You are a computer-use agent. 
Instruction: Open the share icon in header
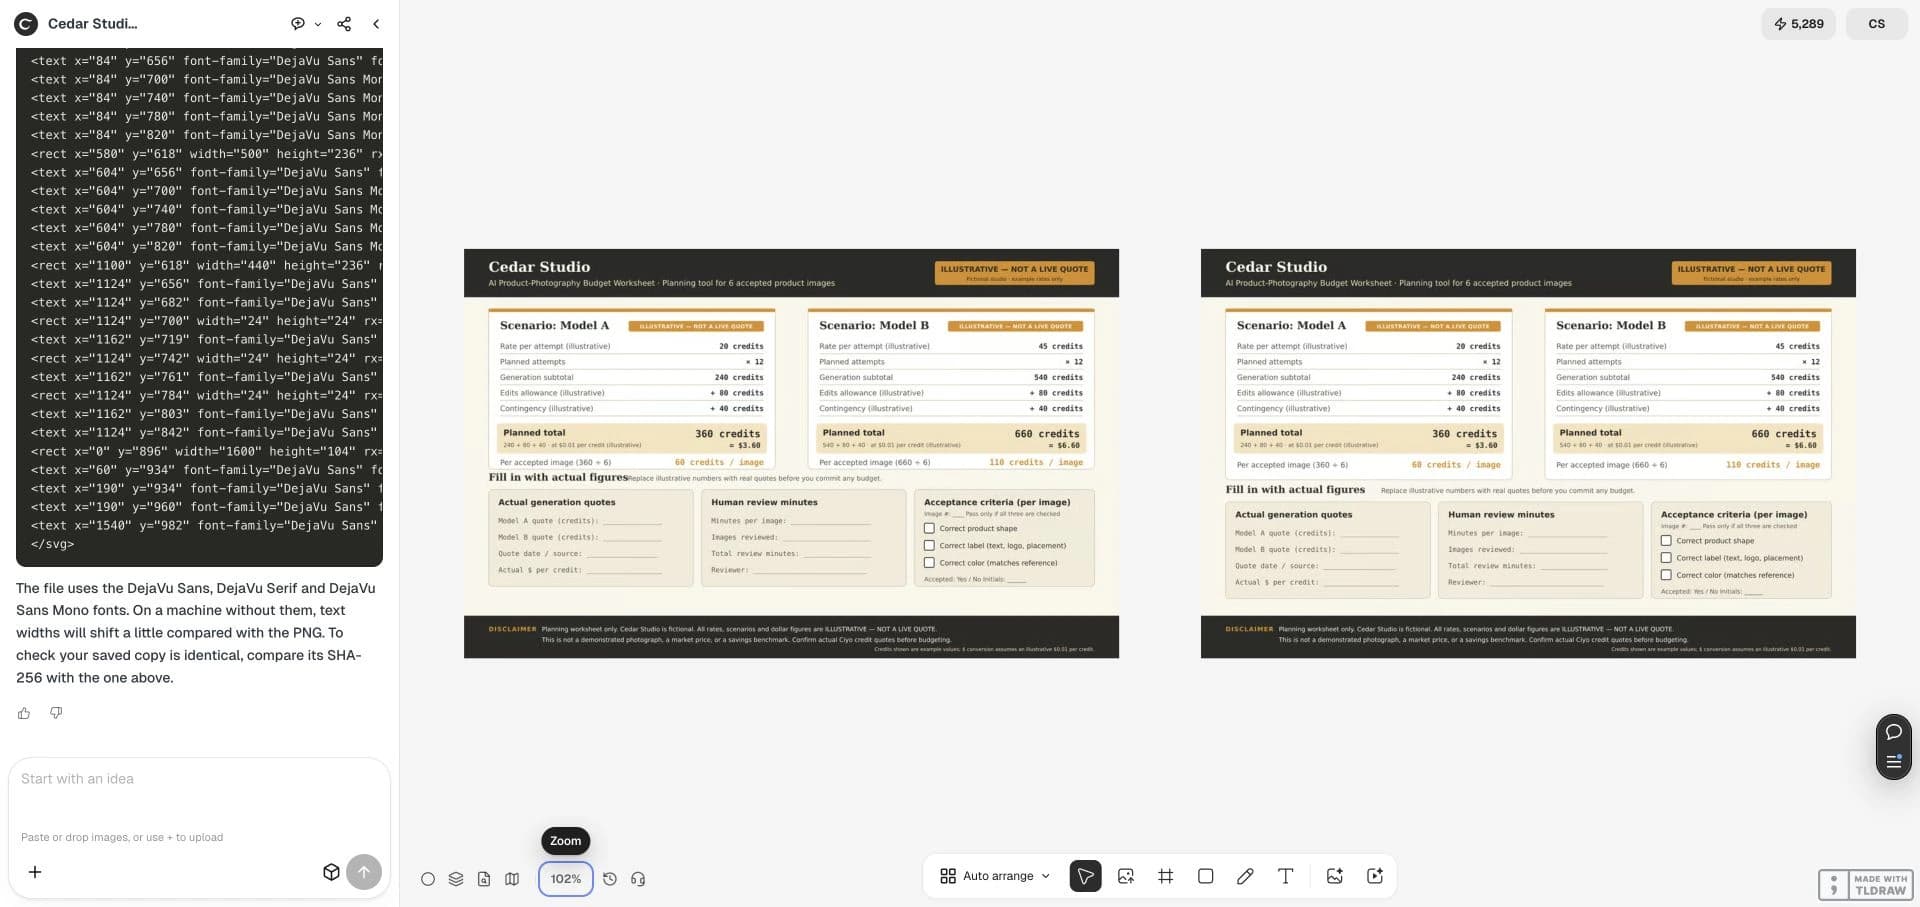[344, 23]
